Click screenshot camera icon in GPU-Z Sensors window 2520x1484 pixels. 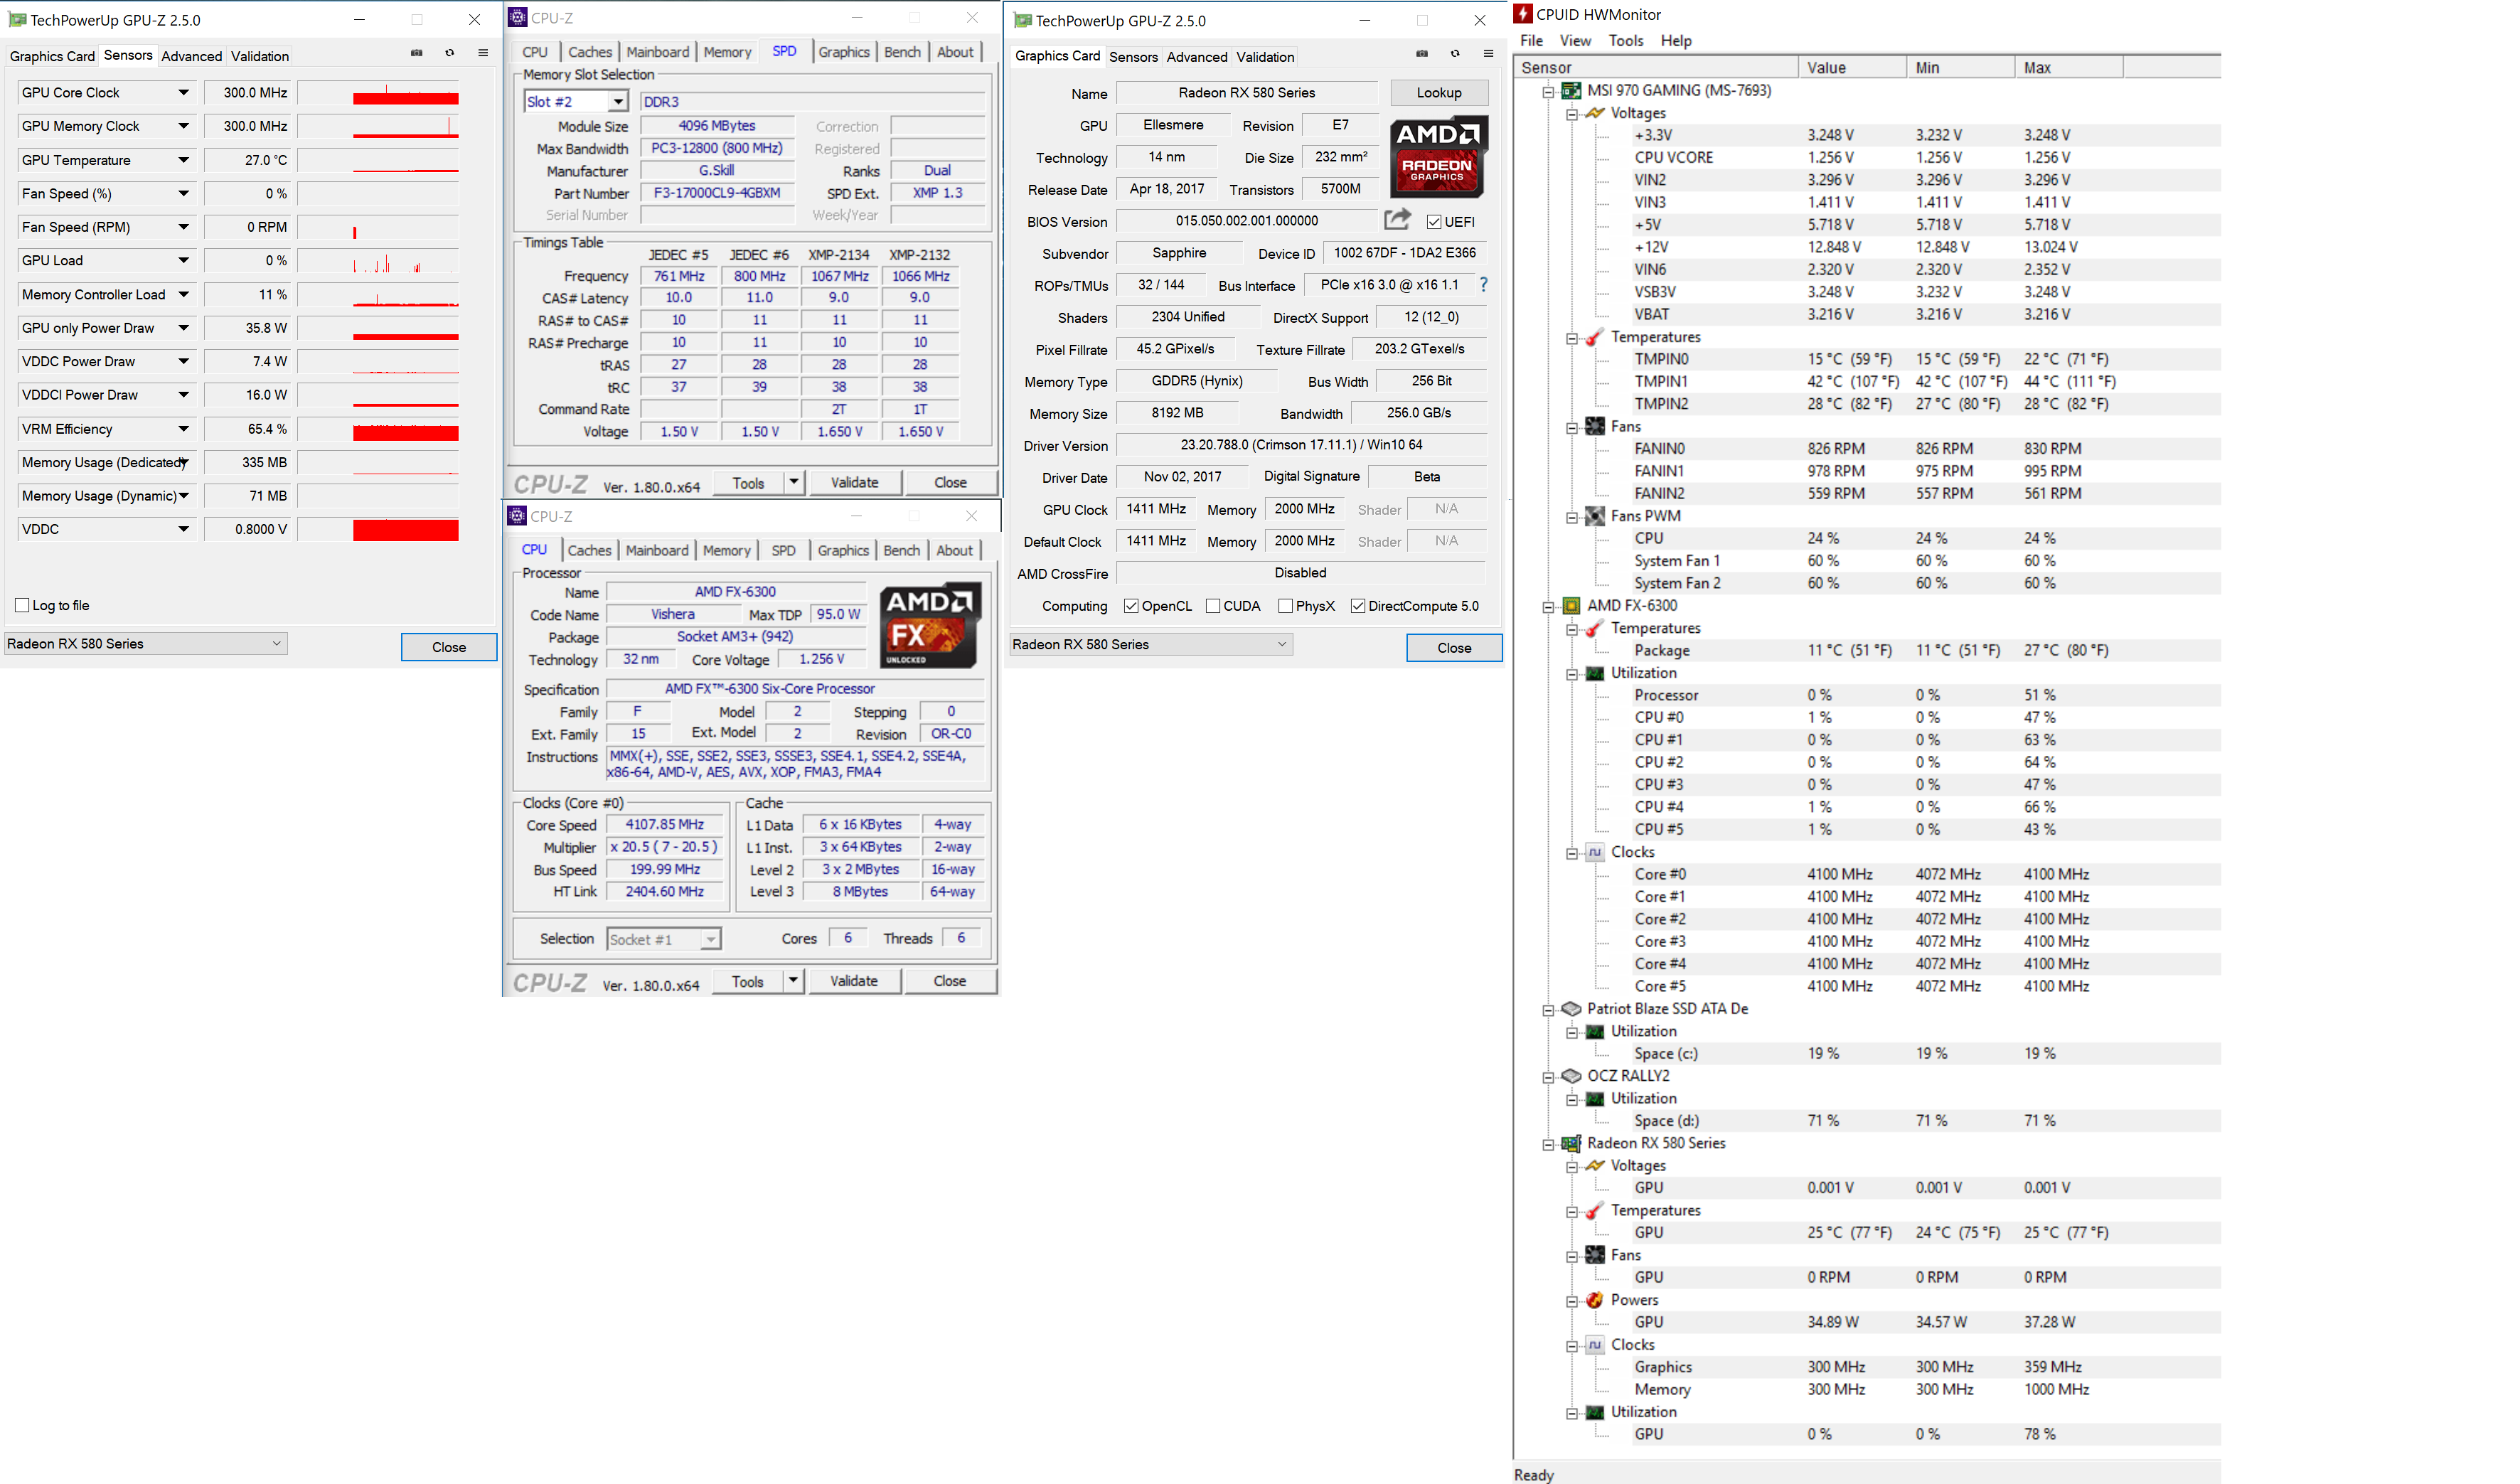pos(416,53)
